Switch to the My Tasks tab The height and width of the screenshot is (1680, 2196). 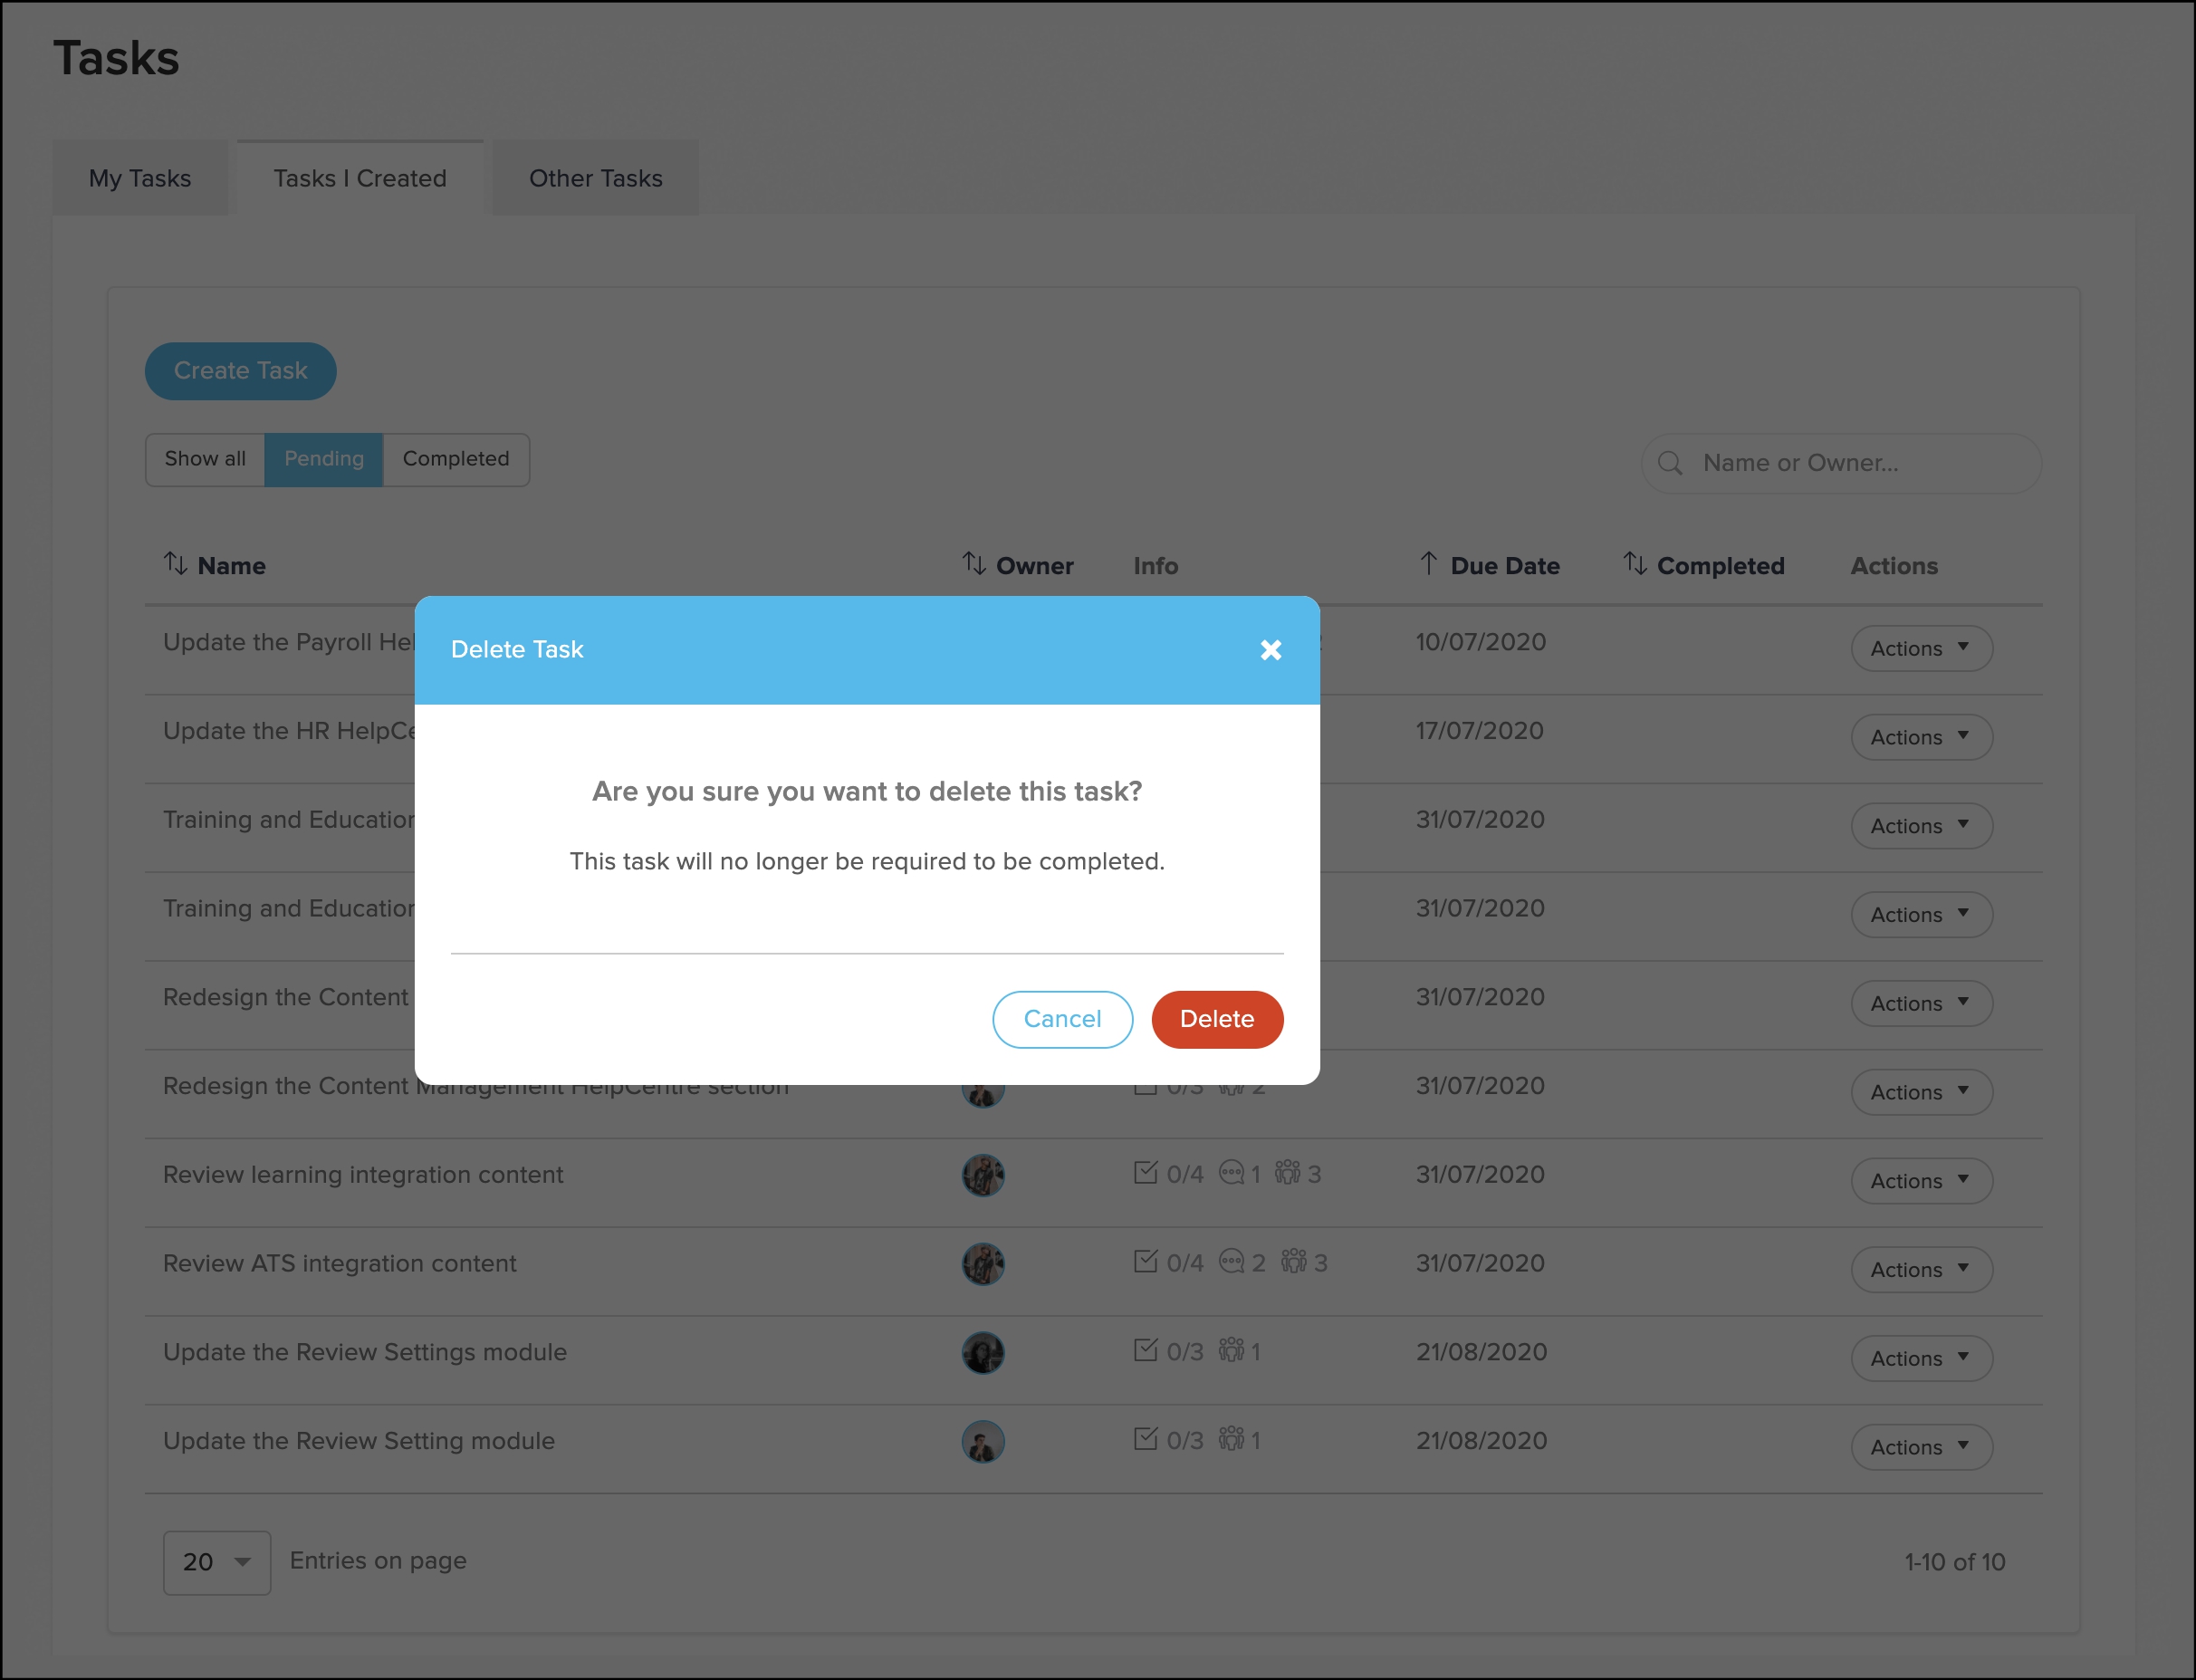(x=140, y=178)
